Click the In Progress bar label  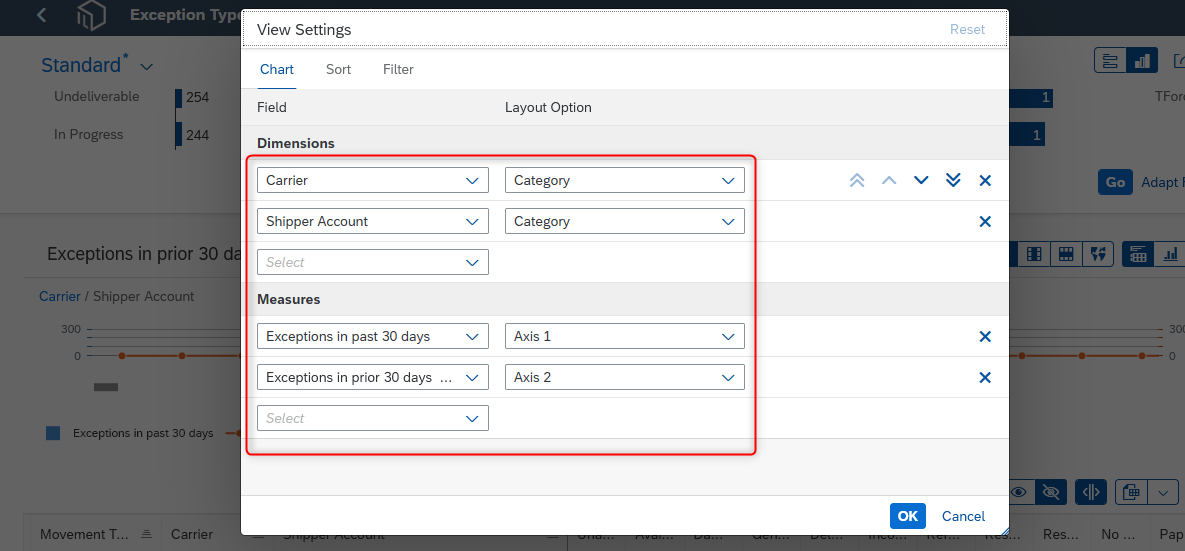(88, 135)
